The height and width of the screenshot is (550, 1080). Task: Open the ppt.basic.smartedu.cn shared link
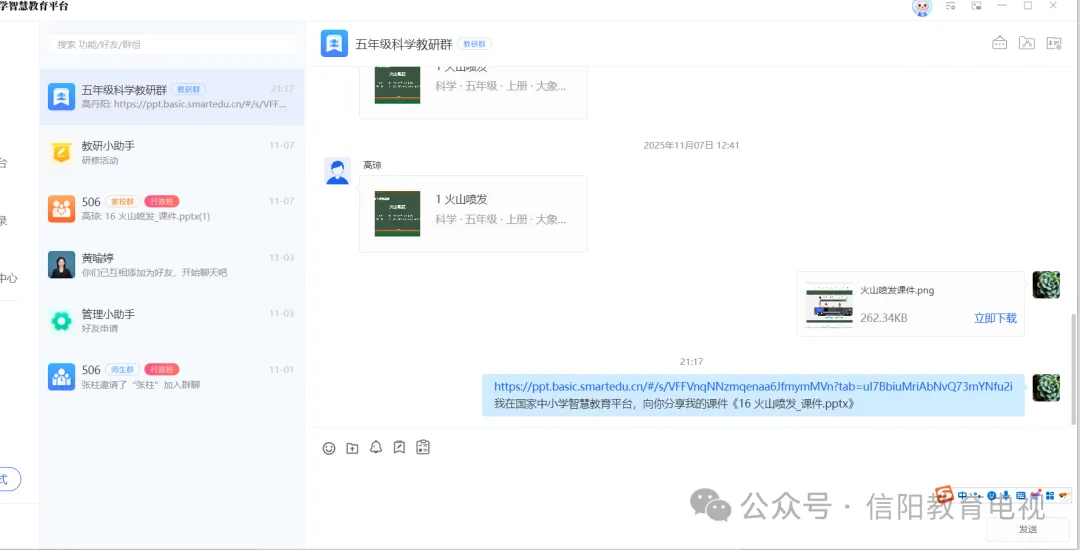pyautogui.click(x=754, y=386)
